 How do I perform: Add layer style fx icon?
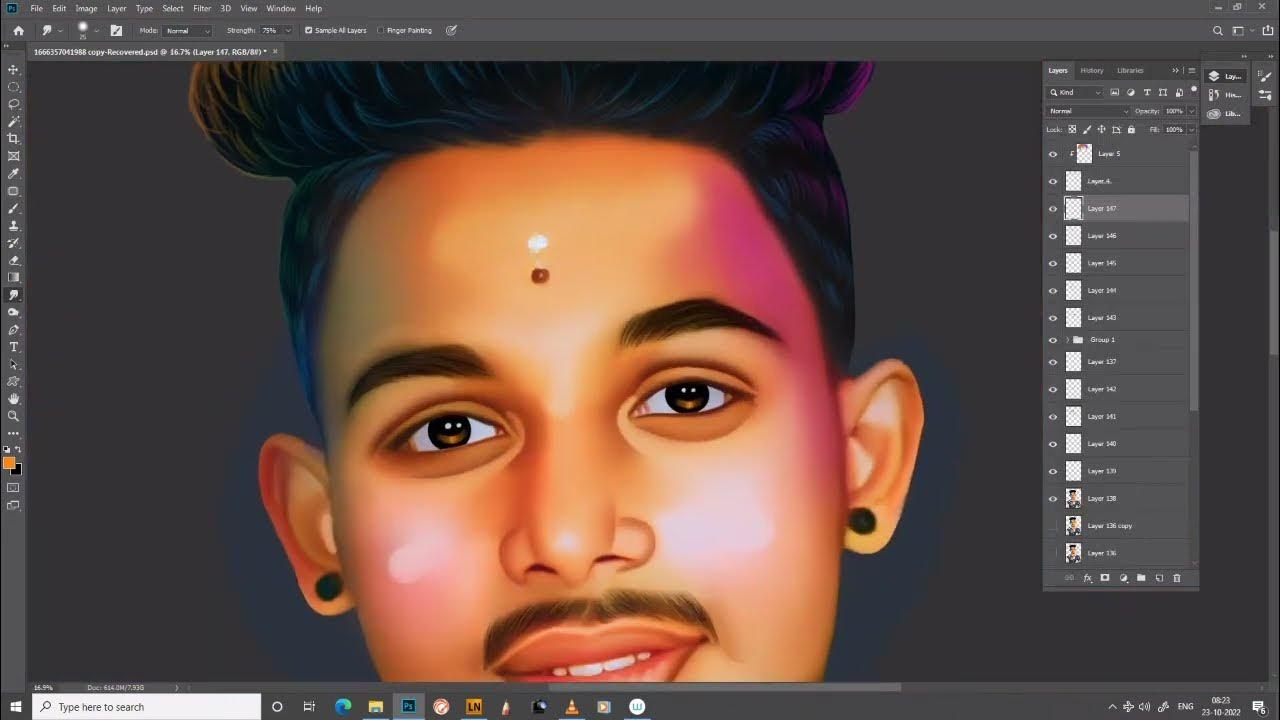click(x=1087, y=578)
